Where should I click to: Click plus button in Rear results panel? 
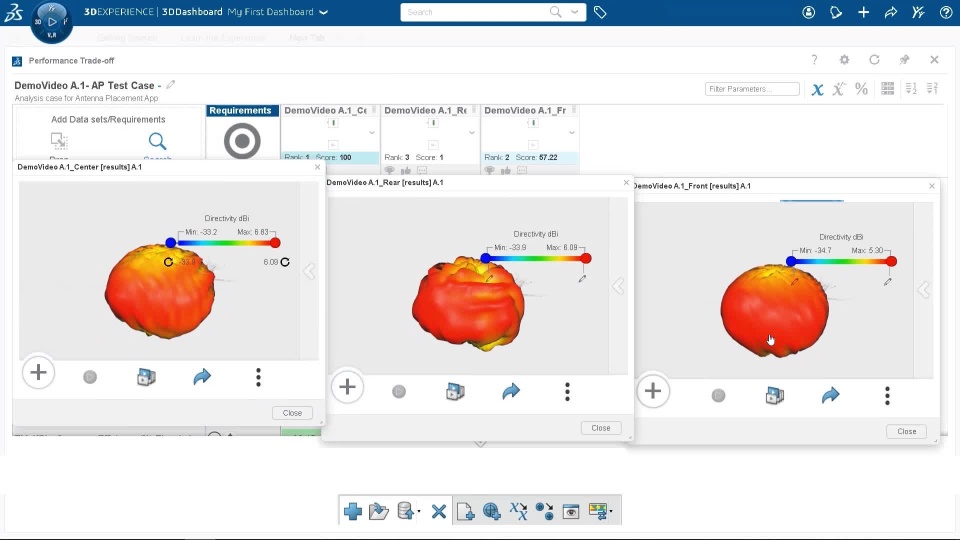(347, 386)
